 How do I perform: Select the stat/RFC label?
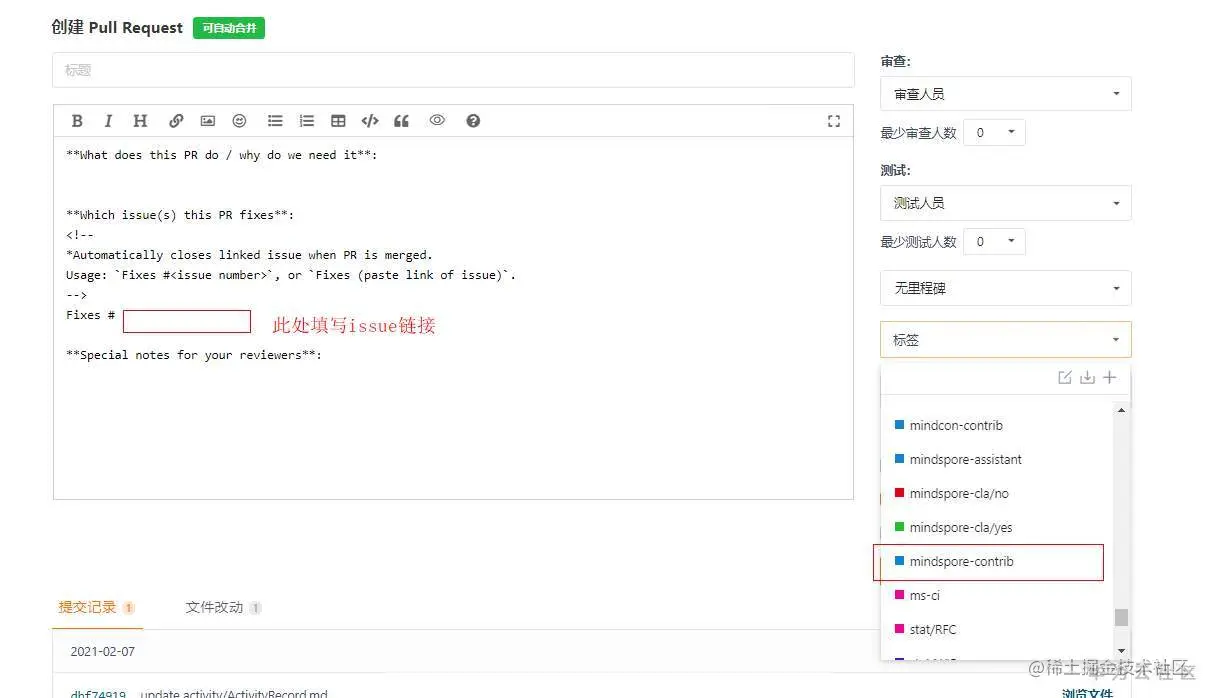pyautogui.click(x=996, y=630)
